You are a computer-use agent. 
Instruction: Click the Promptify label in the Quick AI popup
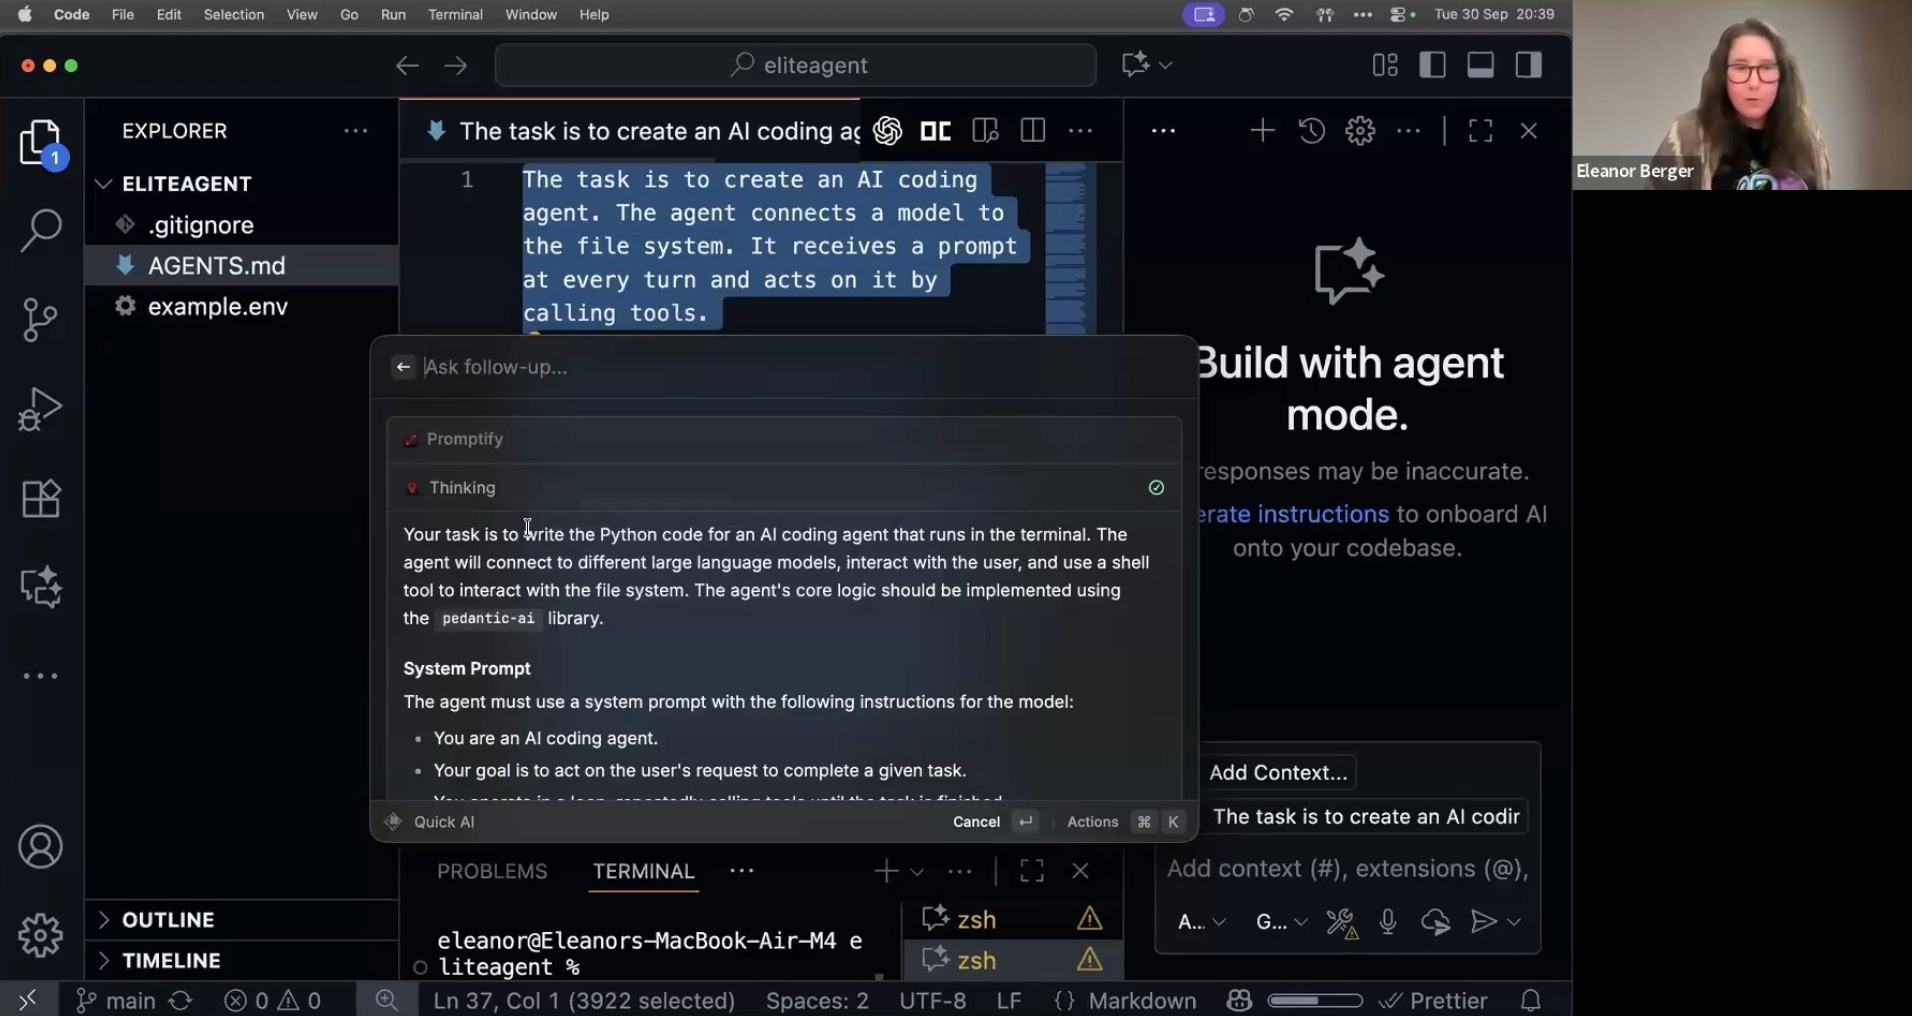465,439
